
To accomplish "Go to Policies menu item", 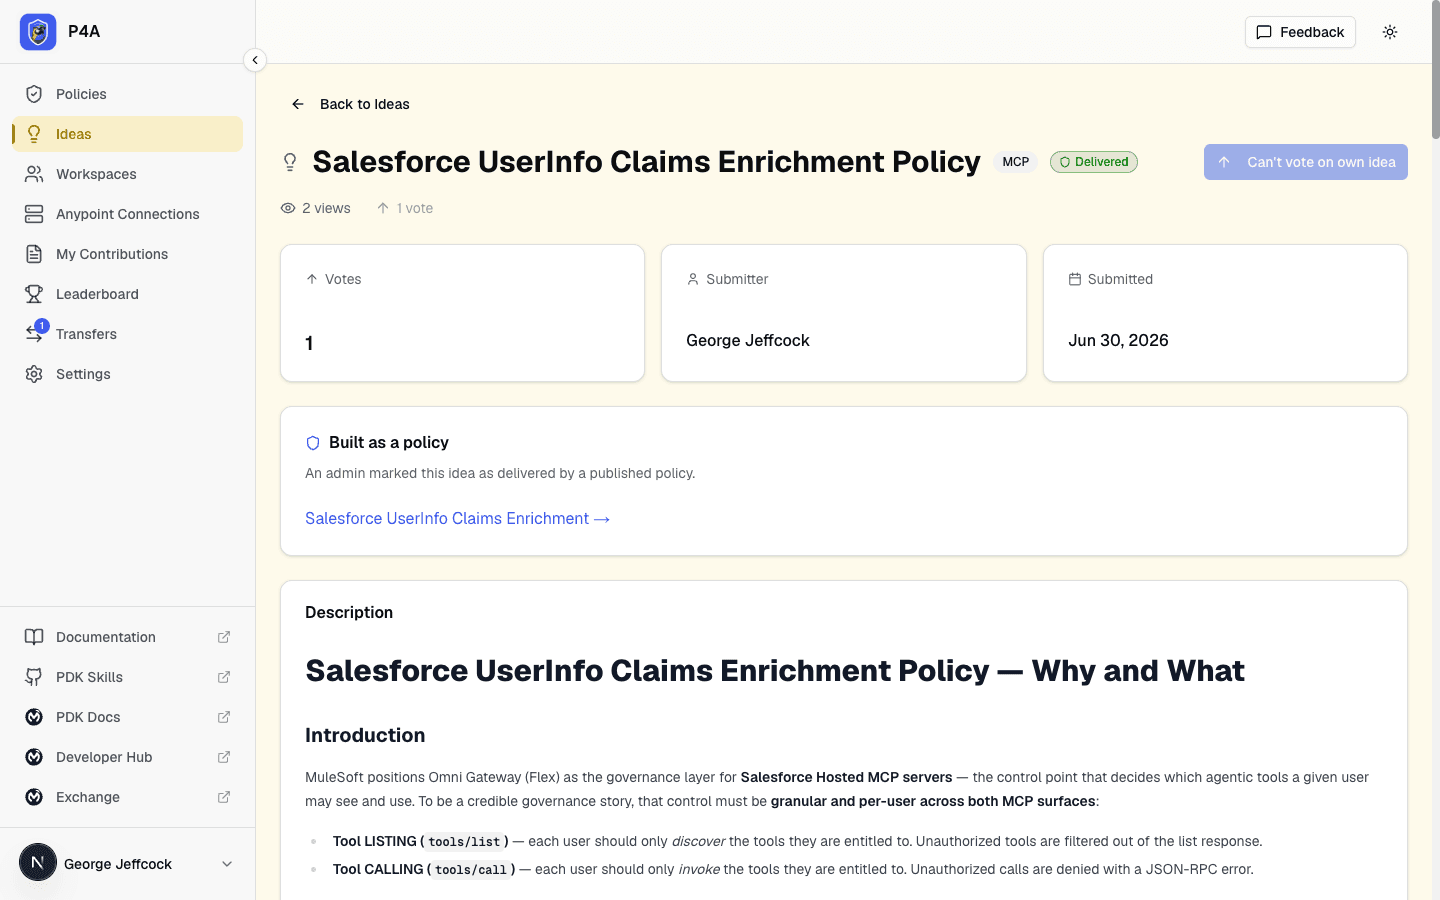I will click(x=128, y=94).
